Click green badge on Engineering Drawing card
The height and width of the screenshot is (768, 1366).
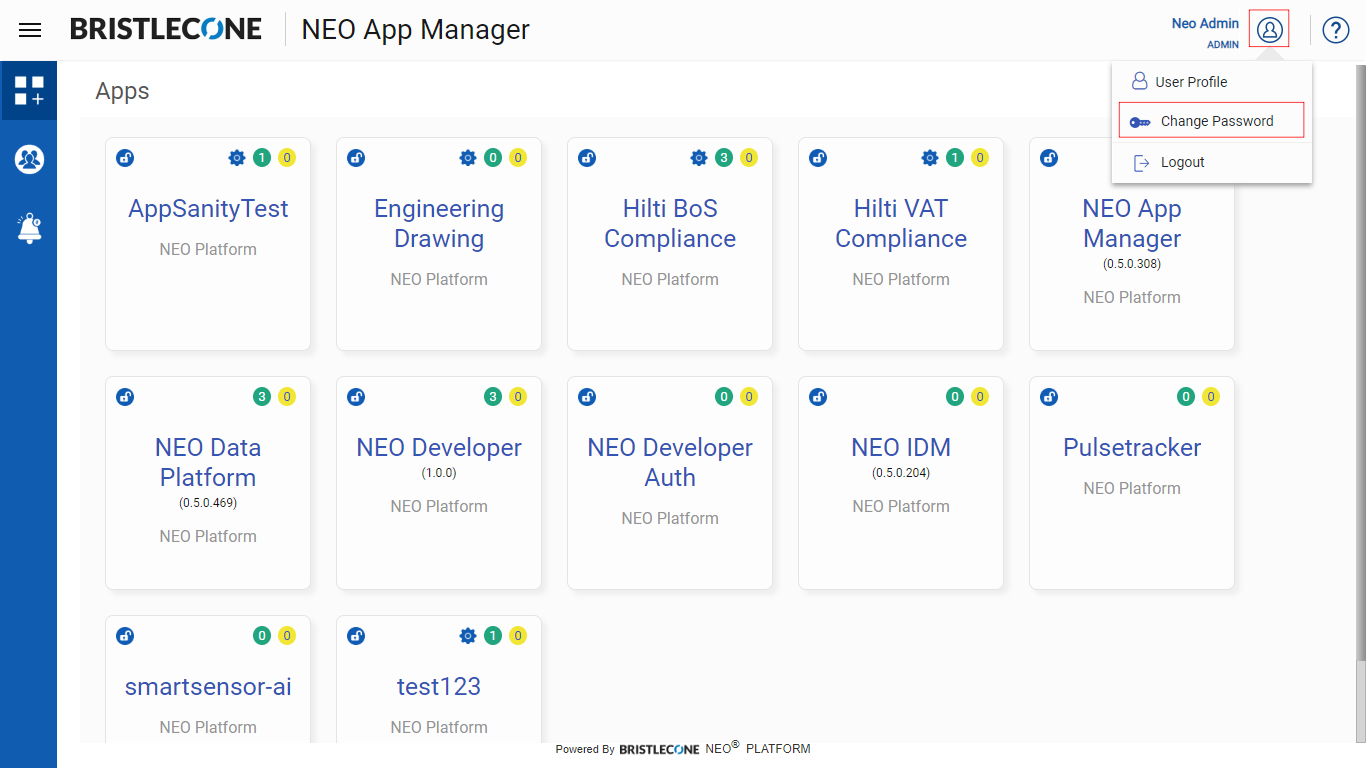[x=493, y=157]
